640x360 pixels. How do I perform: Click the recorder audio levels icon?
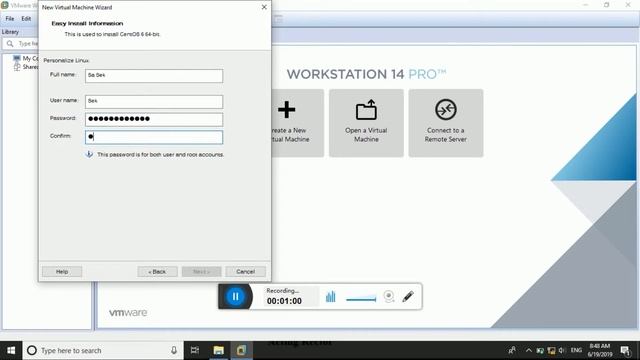point(331,297)
